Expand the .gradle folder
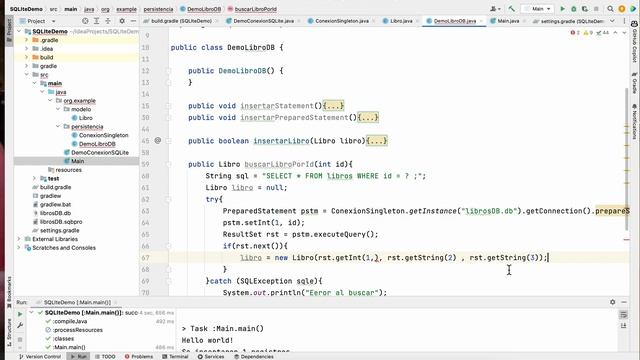640x360 pixels. [x=27, y=40]
